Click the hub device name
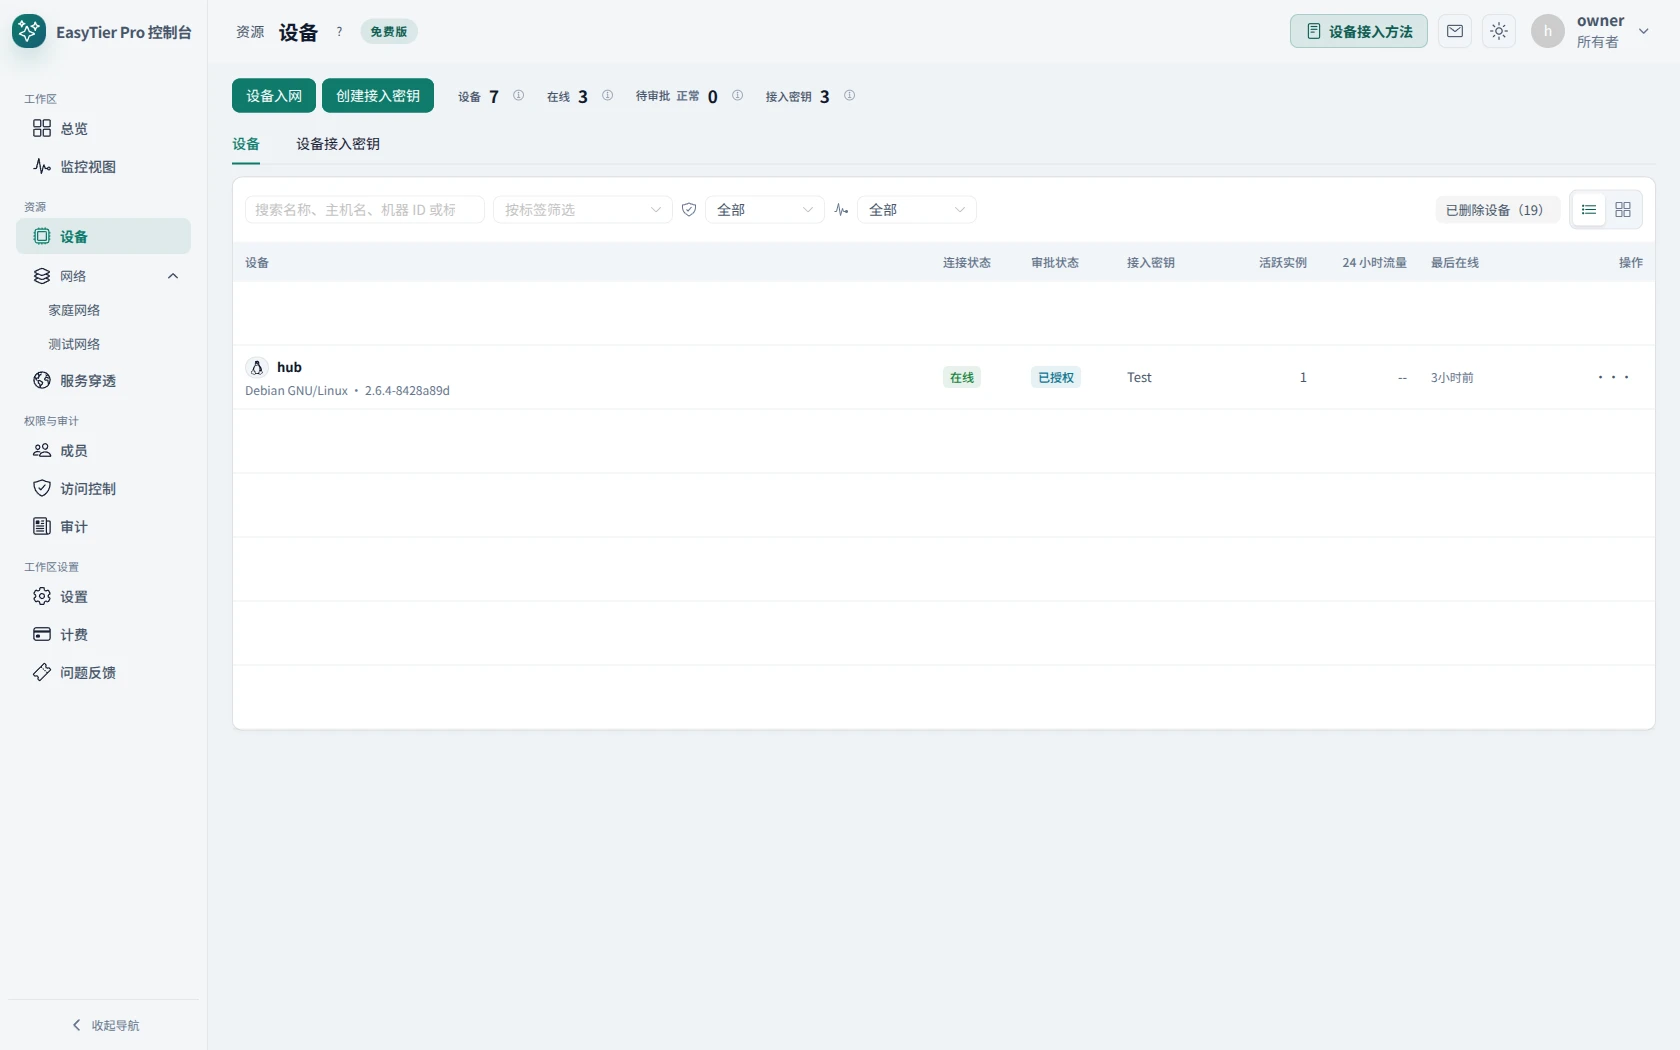Viewport: 1680px width, 1050px height. point(289,367)
